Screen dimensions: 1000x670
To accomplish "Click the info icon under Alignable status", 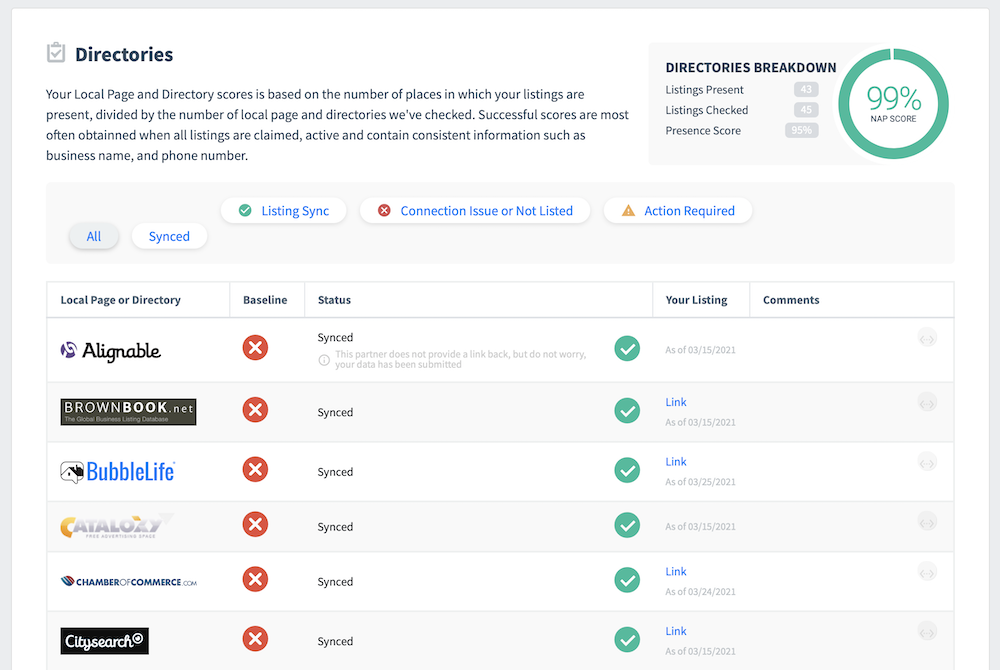I will coord(324,360).
